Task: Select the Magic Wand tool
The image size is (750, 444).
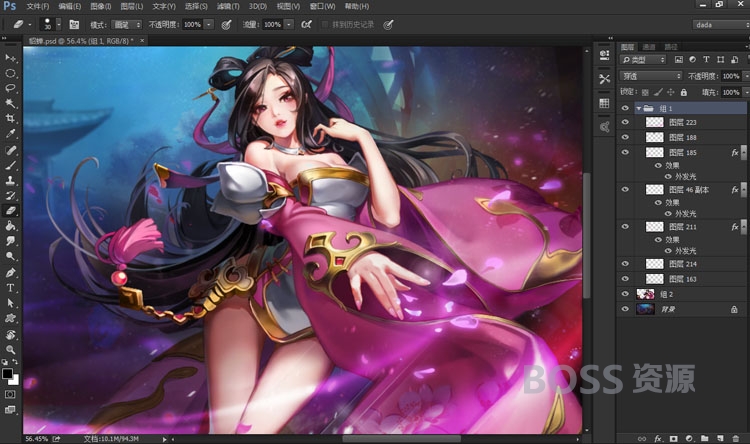Action: tap(10, 103)
